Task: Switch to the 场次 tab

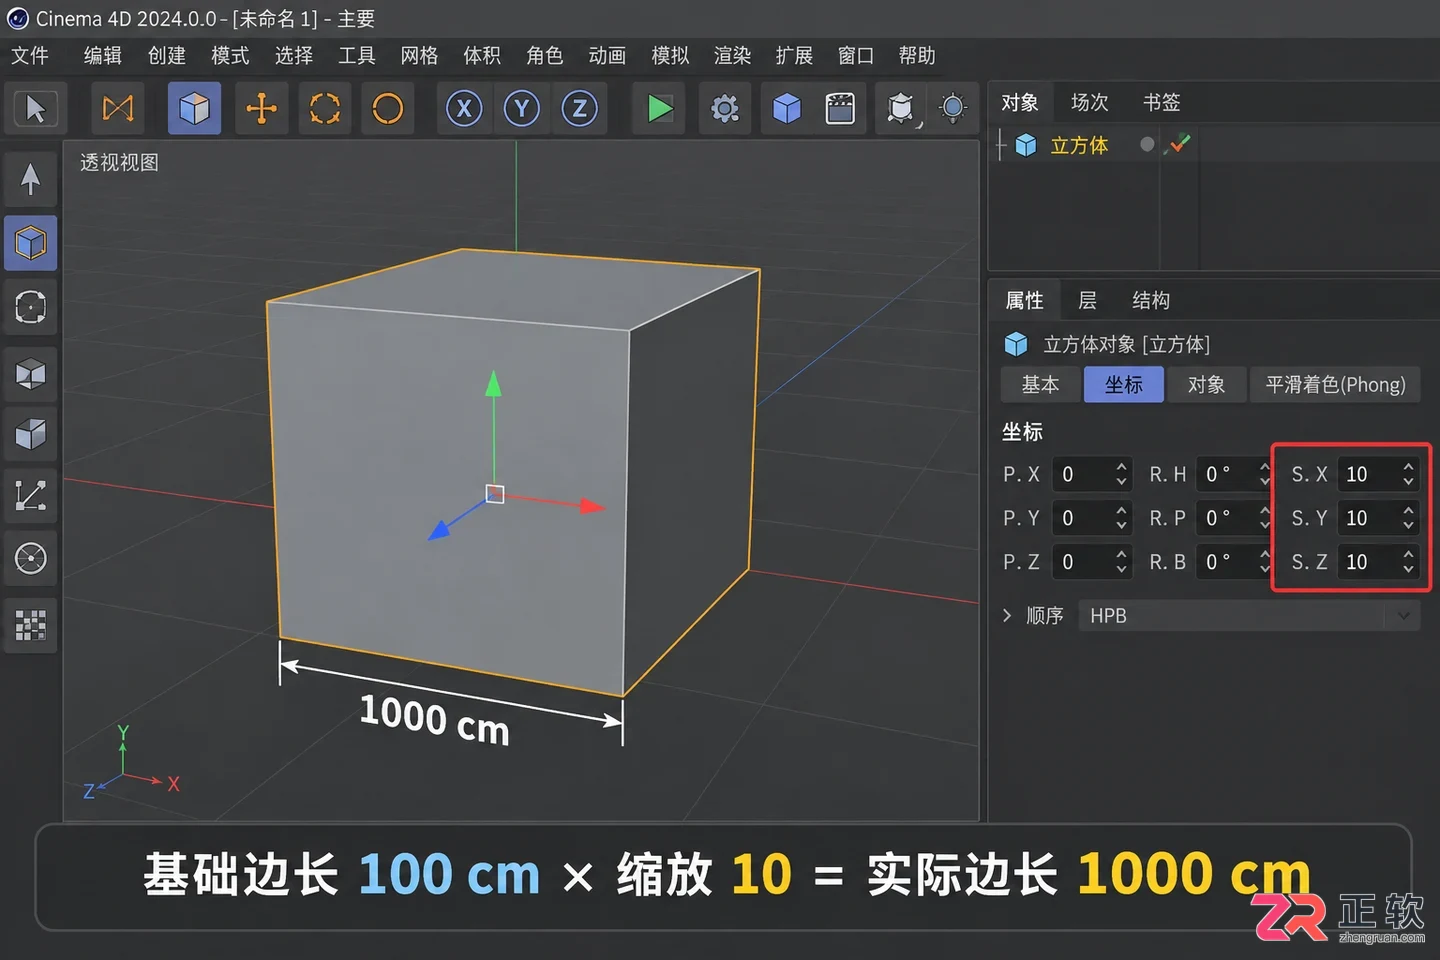Action: (x=1090, y=103)
